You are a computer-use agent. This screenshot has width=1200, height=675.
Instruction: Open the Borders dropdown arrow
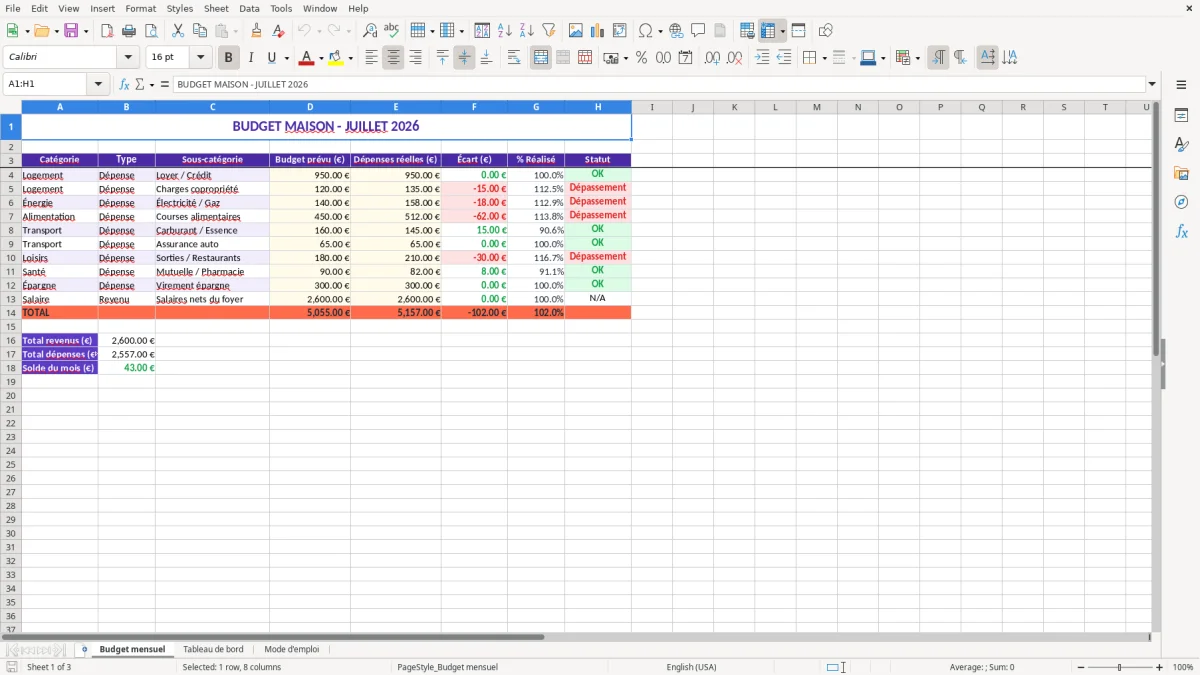(x=824, y=58)
